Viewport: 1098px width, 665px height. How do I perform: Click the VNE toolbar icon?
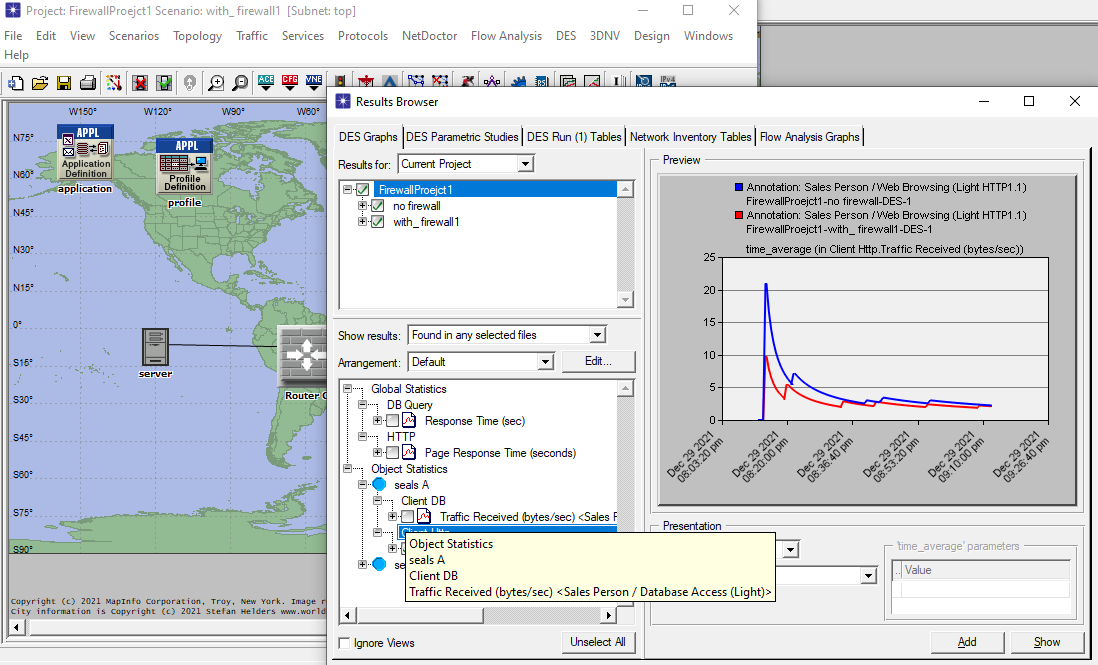(x=314, y=83)
